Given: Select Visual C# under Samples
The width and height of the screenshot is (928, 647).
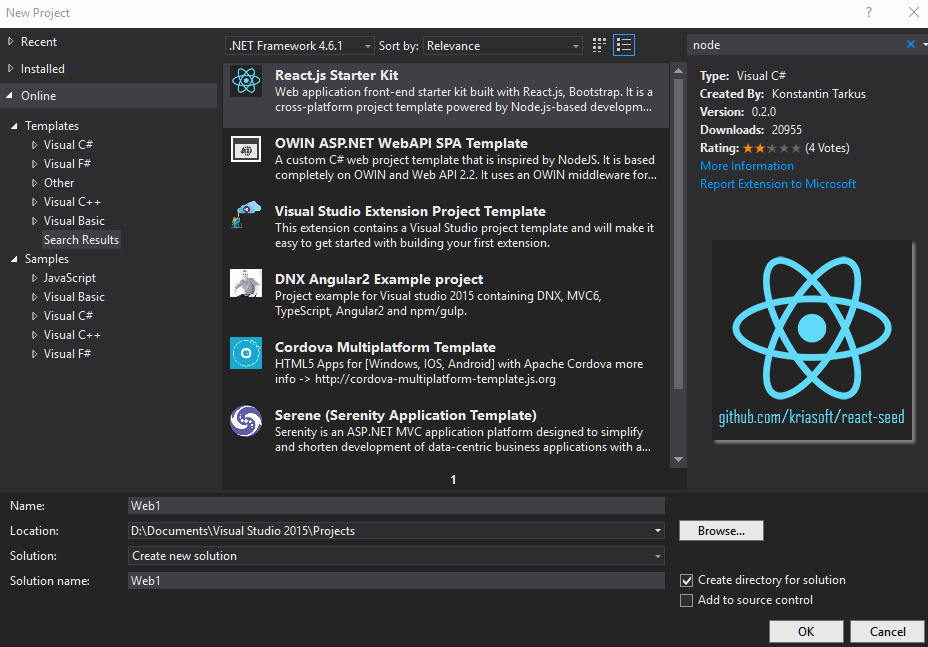Looking at the screenshot, I should (68, 316).
